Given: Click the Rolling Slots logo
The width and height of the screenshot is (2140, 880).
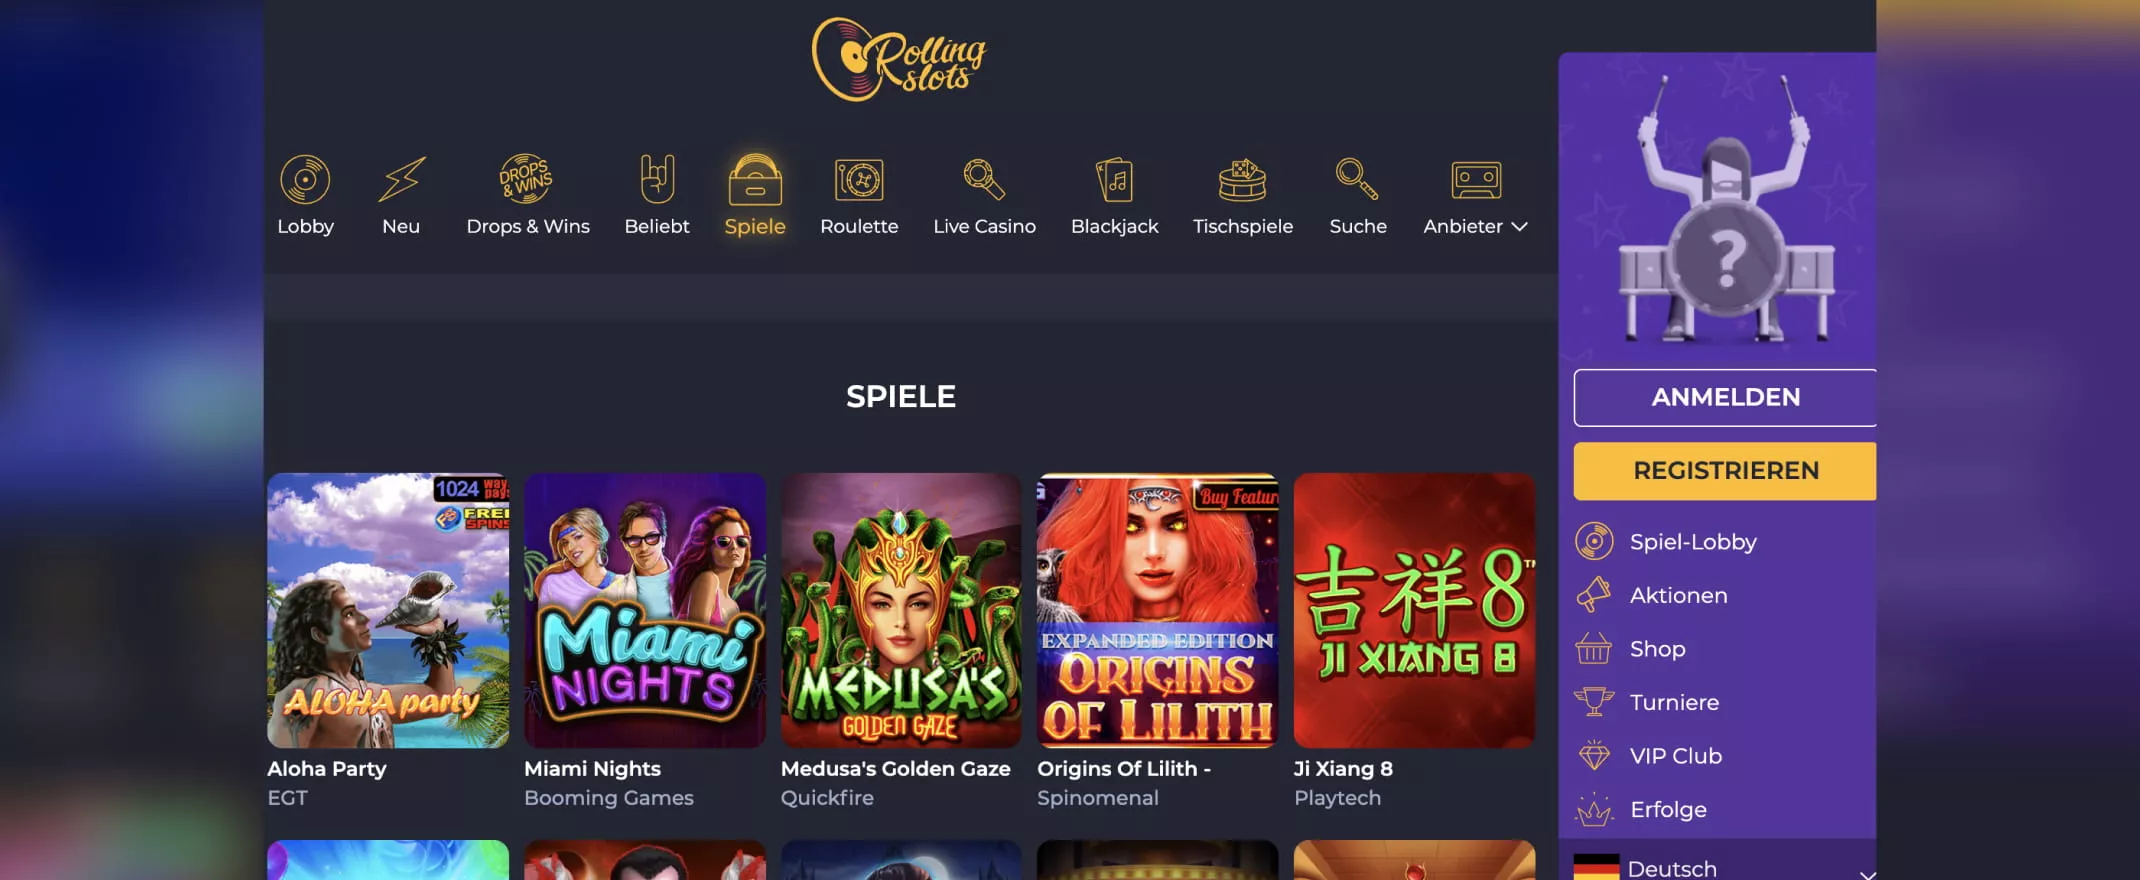Looking at the screenshot, I should pyautogui.click(x=899, y=60).
